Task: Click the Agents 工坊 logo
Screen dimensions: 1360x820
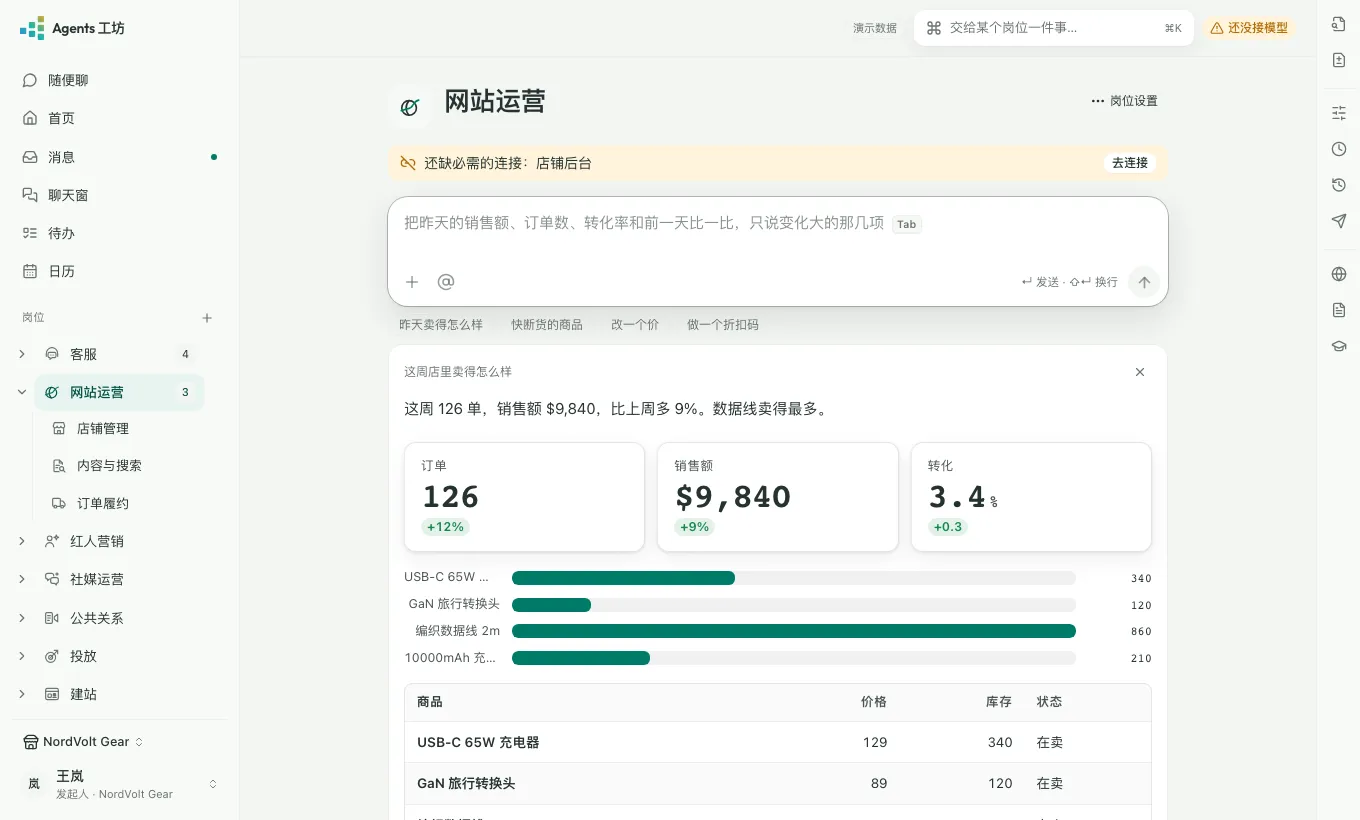Action: pos(72,28)
